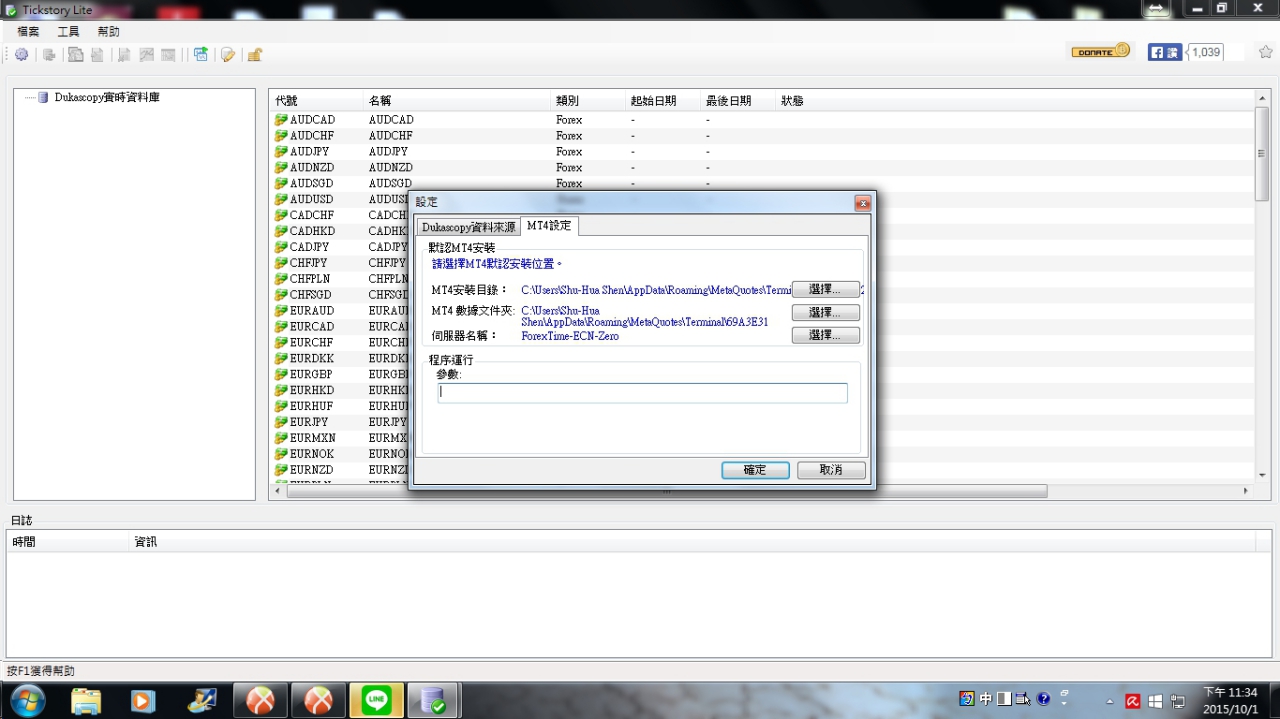Viewport: 1280px width, 719px height.
Task: Open the taskbar clock showing 下午 11:34
Action: [x=1229, y=700]
